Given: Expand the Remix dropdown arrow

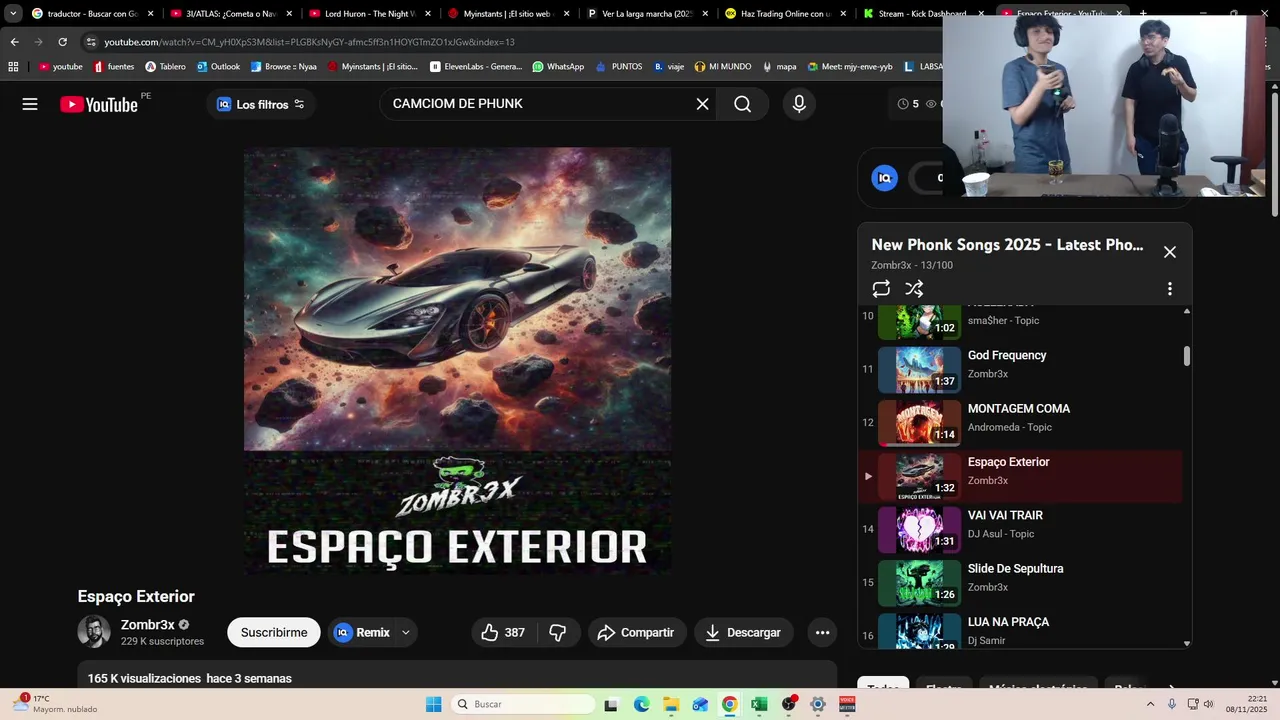Looking at the screenshot, I should 406,632.
